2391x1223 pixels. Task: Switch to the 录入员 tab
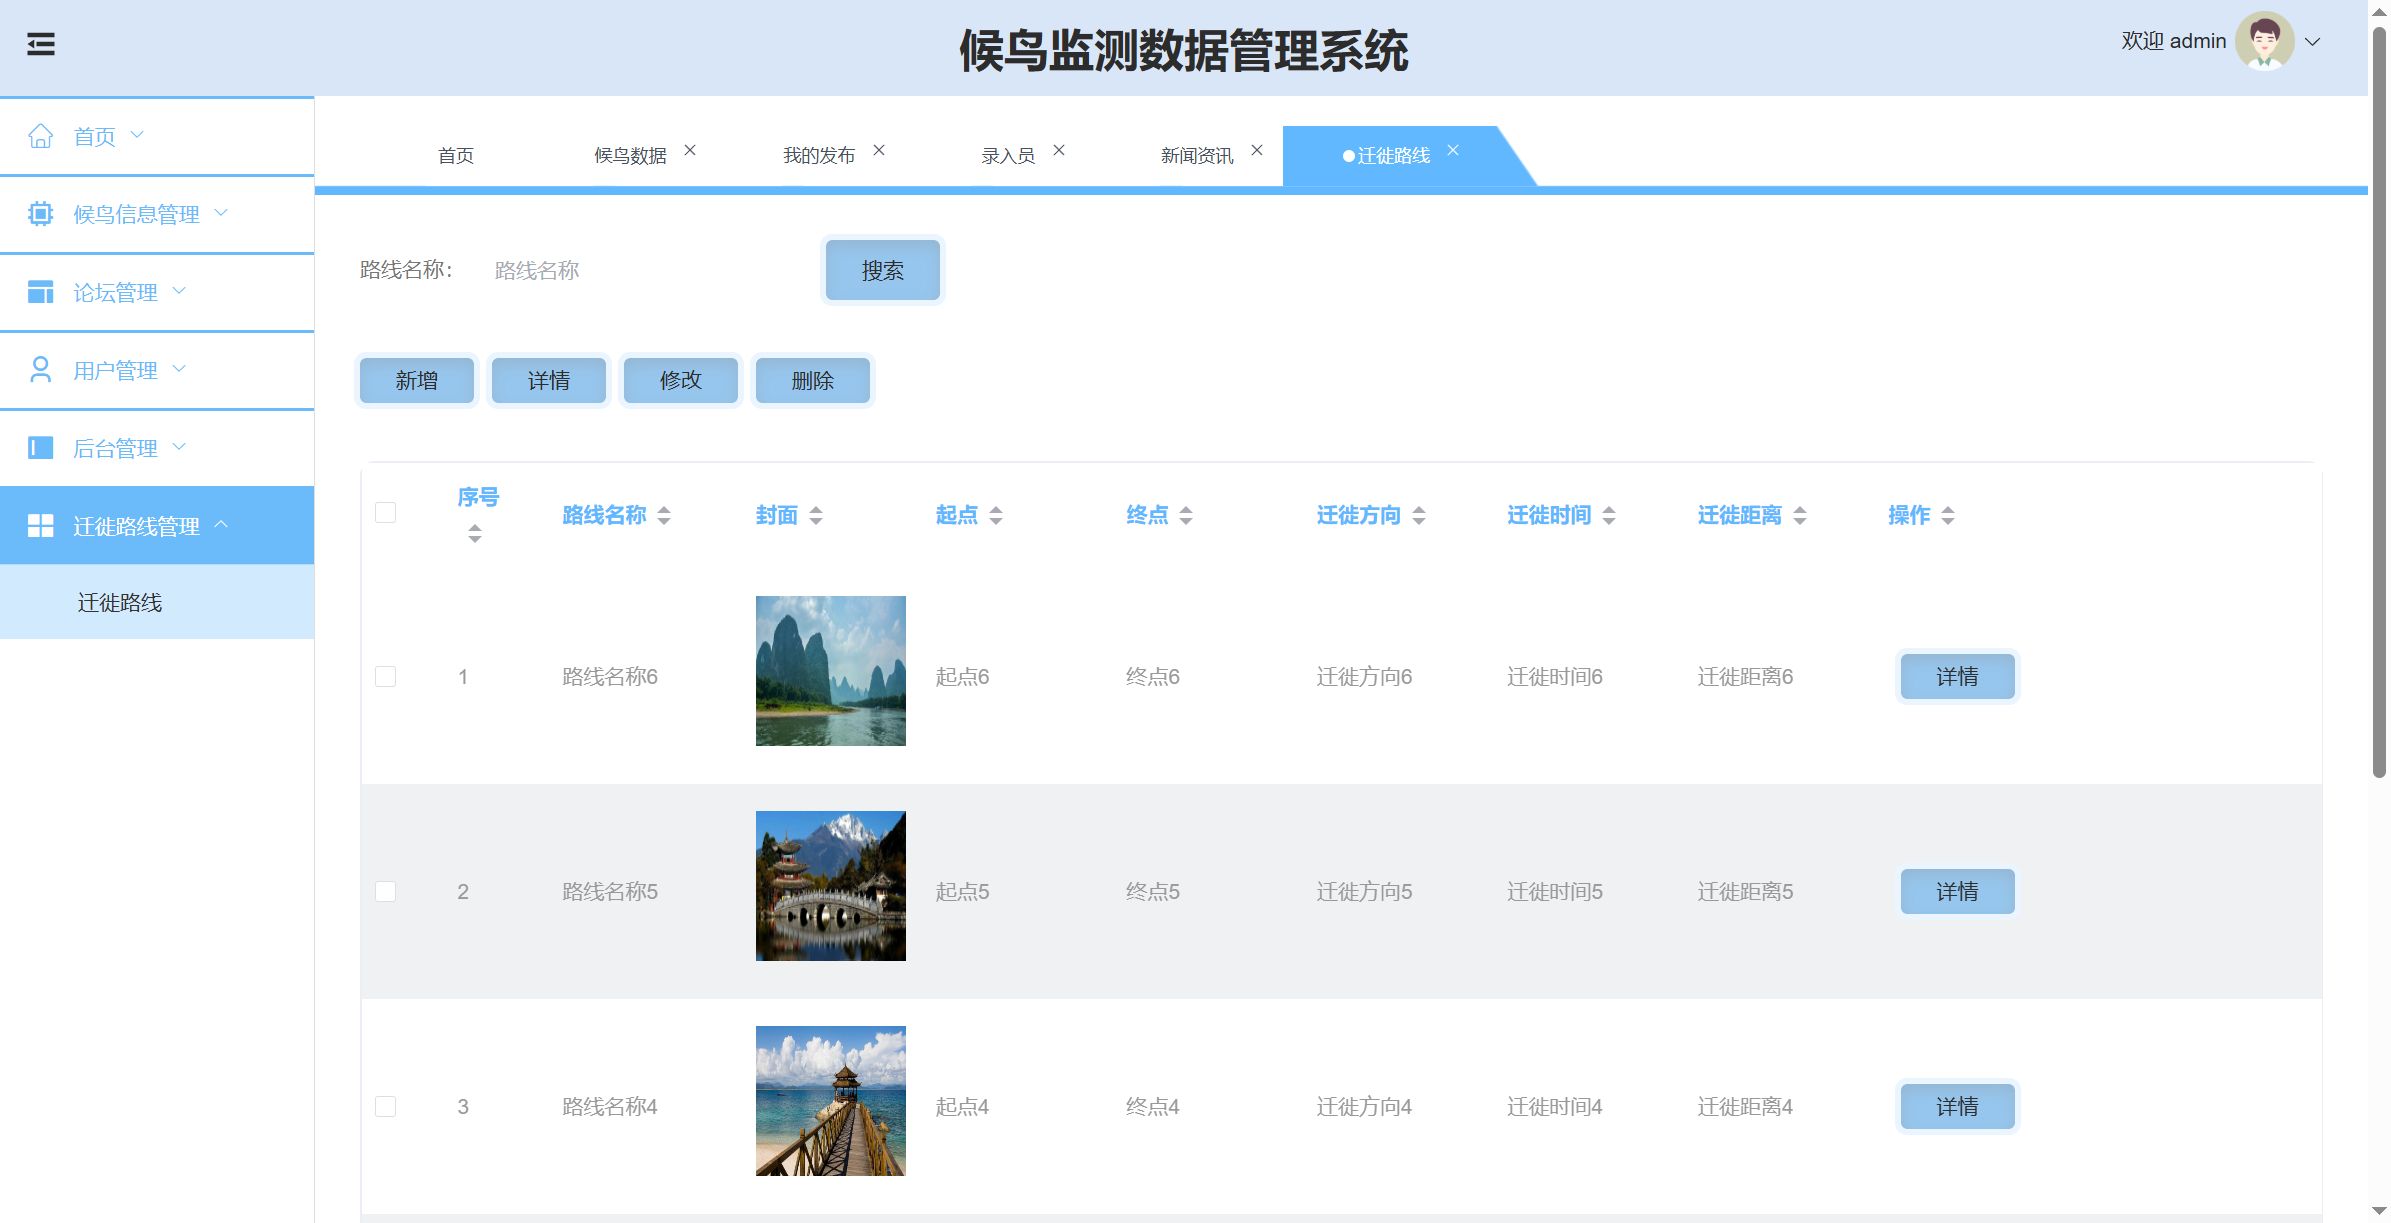point(1008,156)
